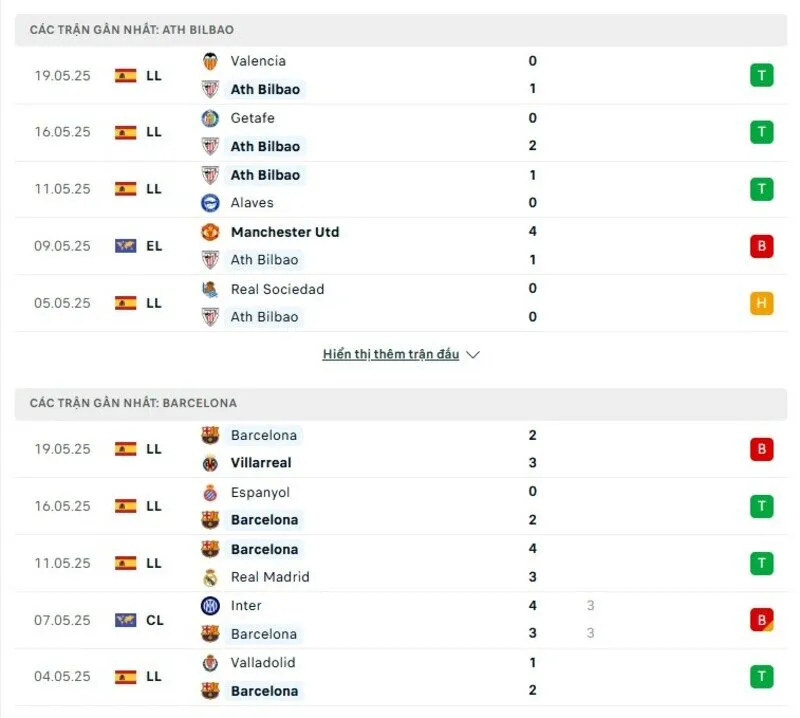Click the Spain flag on 19.05.25 Valencia row
800x718 pixels.
(125, 75)
